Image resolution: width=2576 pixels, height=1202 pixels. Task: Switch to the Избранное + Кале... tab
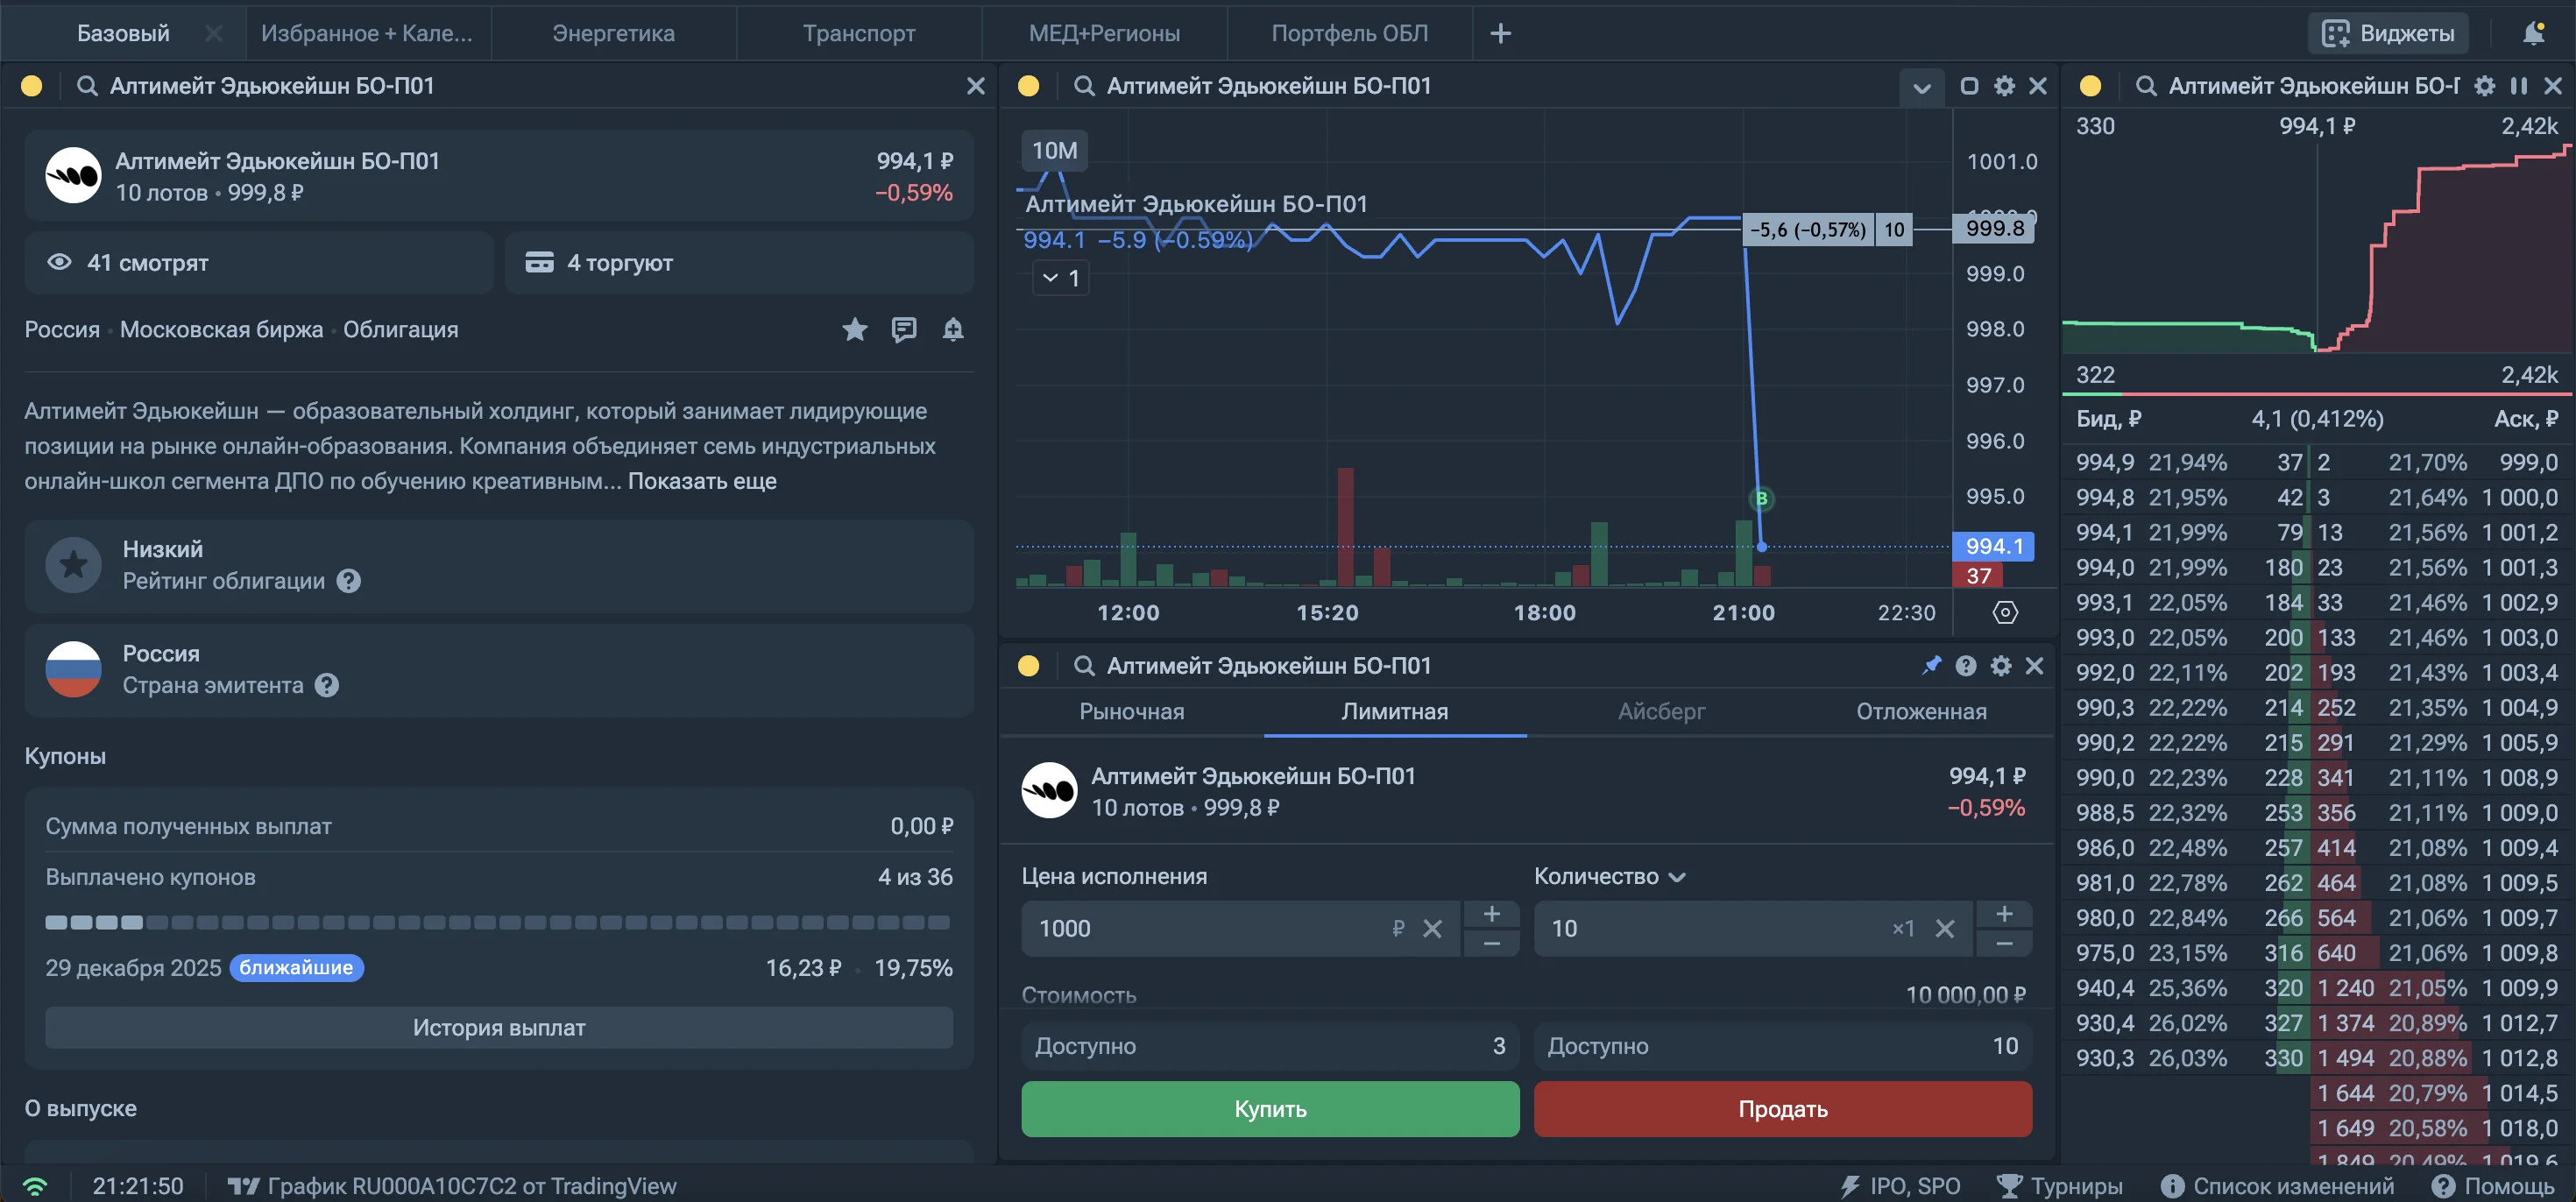[367, 33]
